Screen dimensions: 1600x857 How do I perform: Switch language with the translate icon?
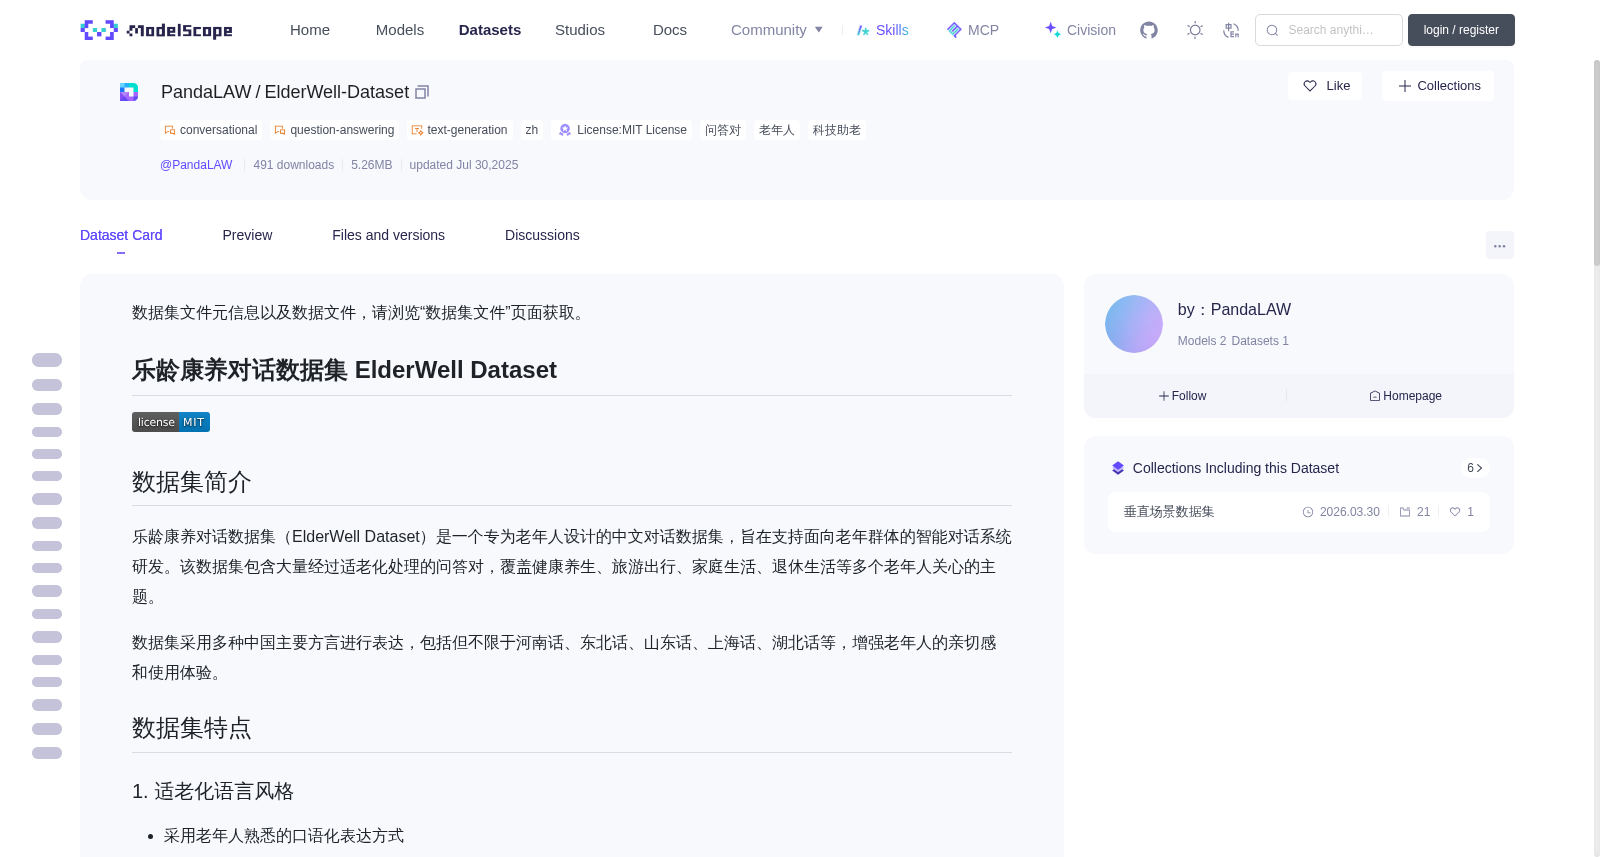pos(1232,30)
